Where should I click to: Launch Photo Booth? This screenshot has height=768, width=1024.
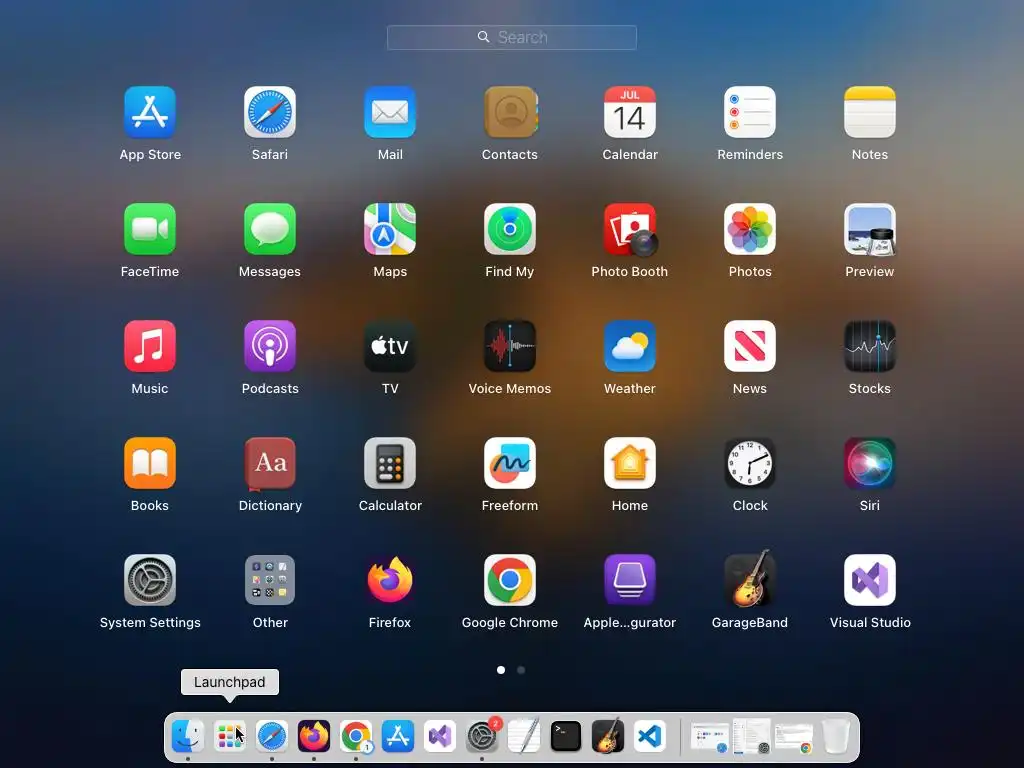tap(630, 229)
